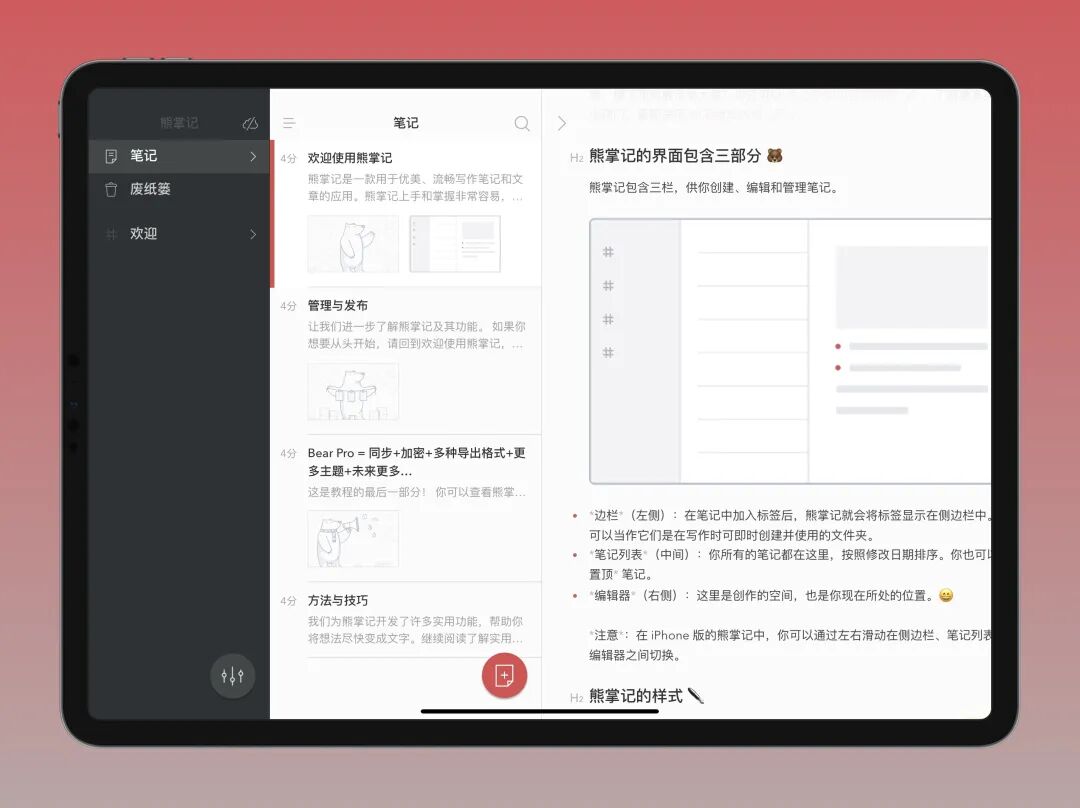Click paragraph 熊掌记包含三栏
1080x808 pixels.
coord(714,187)
